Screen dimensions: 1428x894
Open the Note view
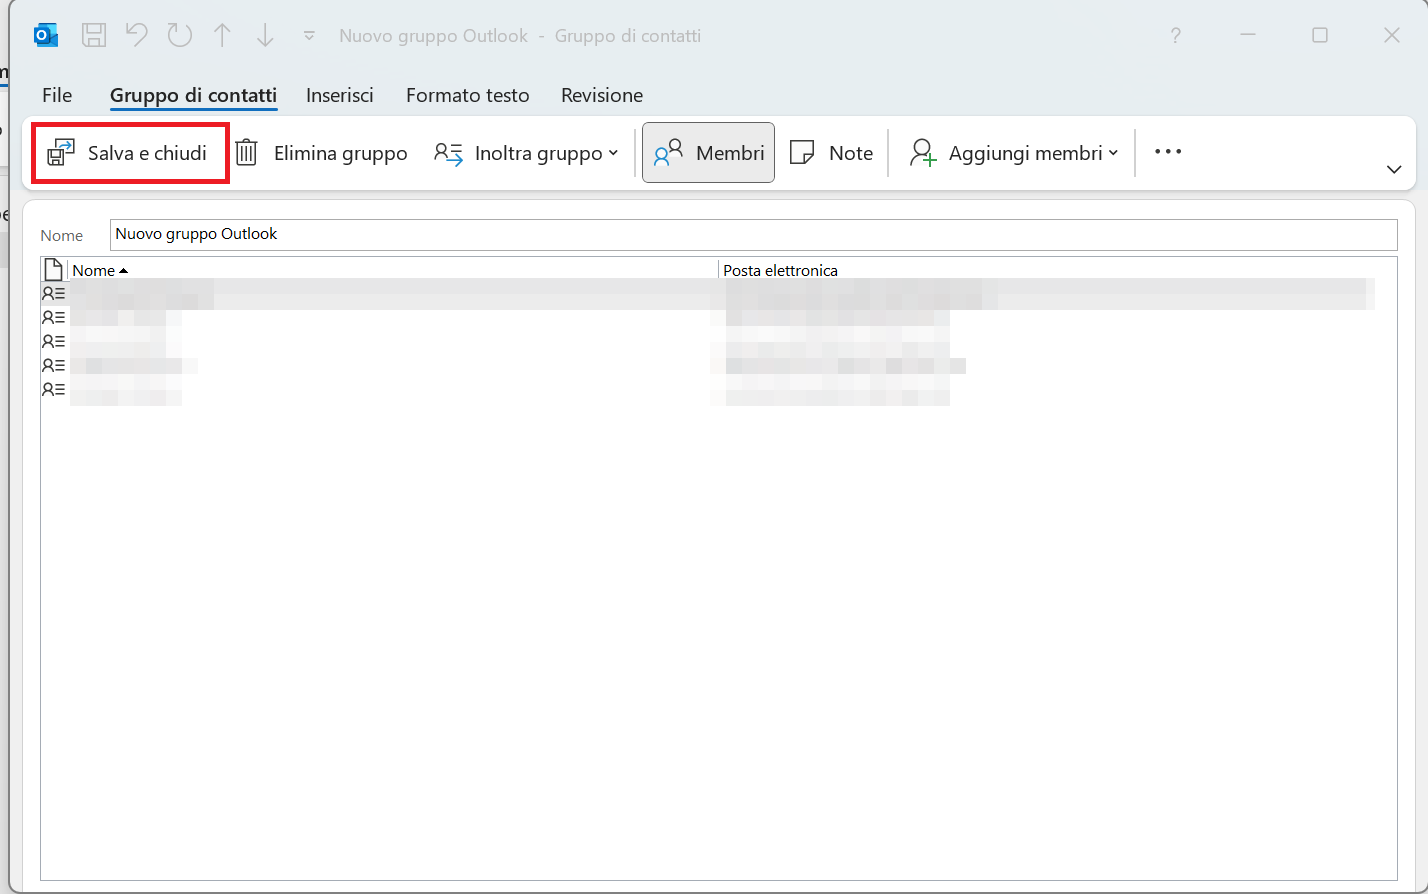tap(831, 153)
